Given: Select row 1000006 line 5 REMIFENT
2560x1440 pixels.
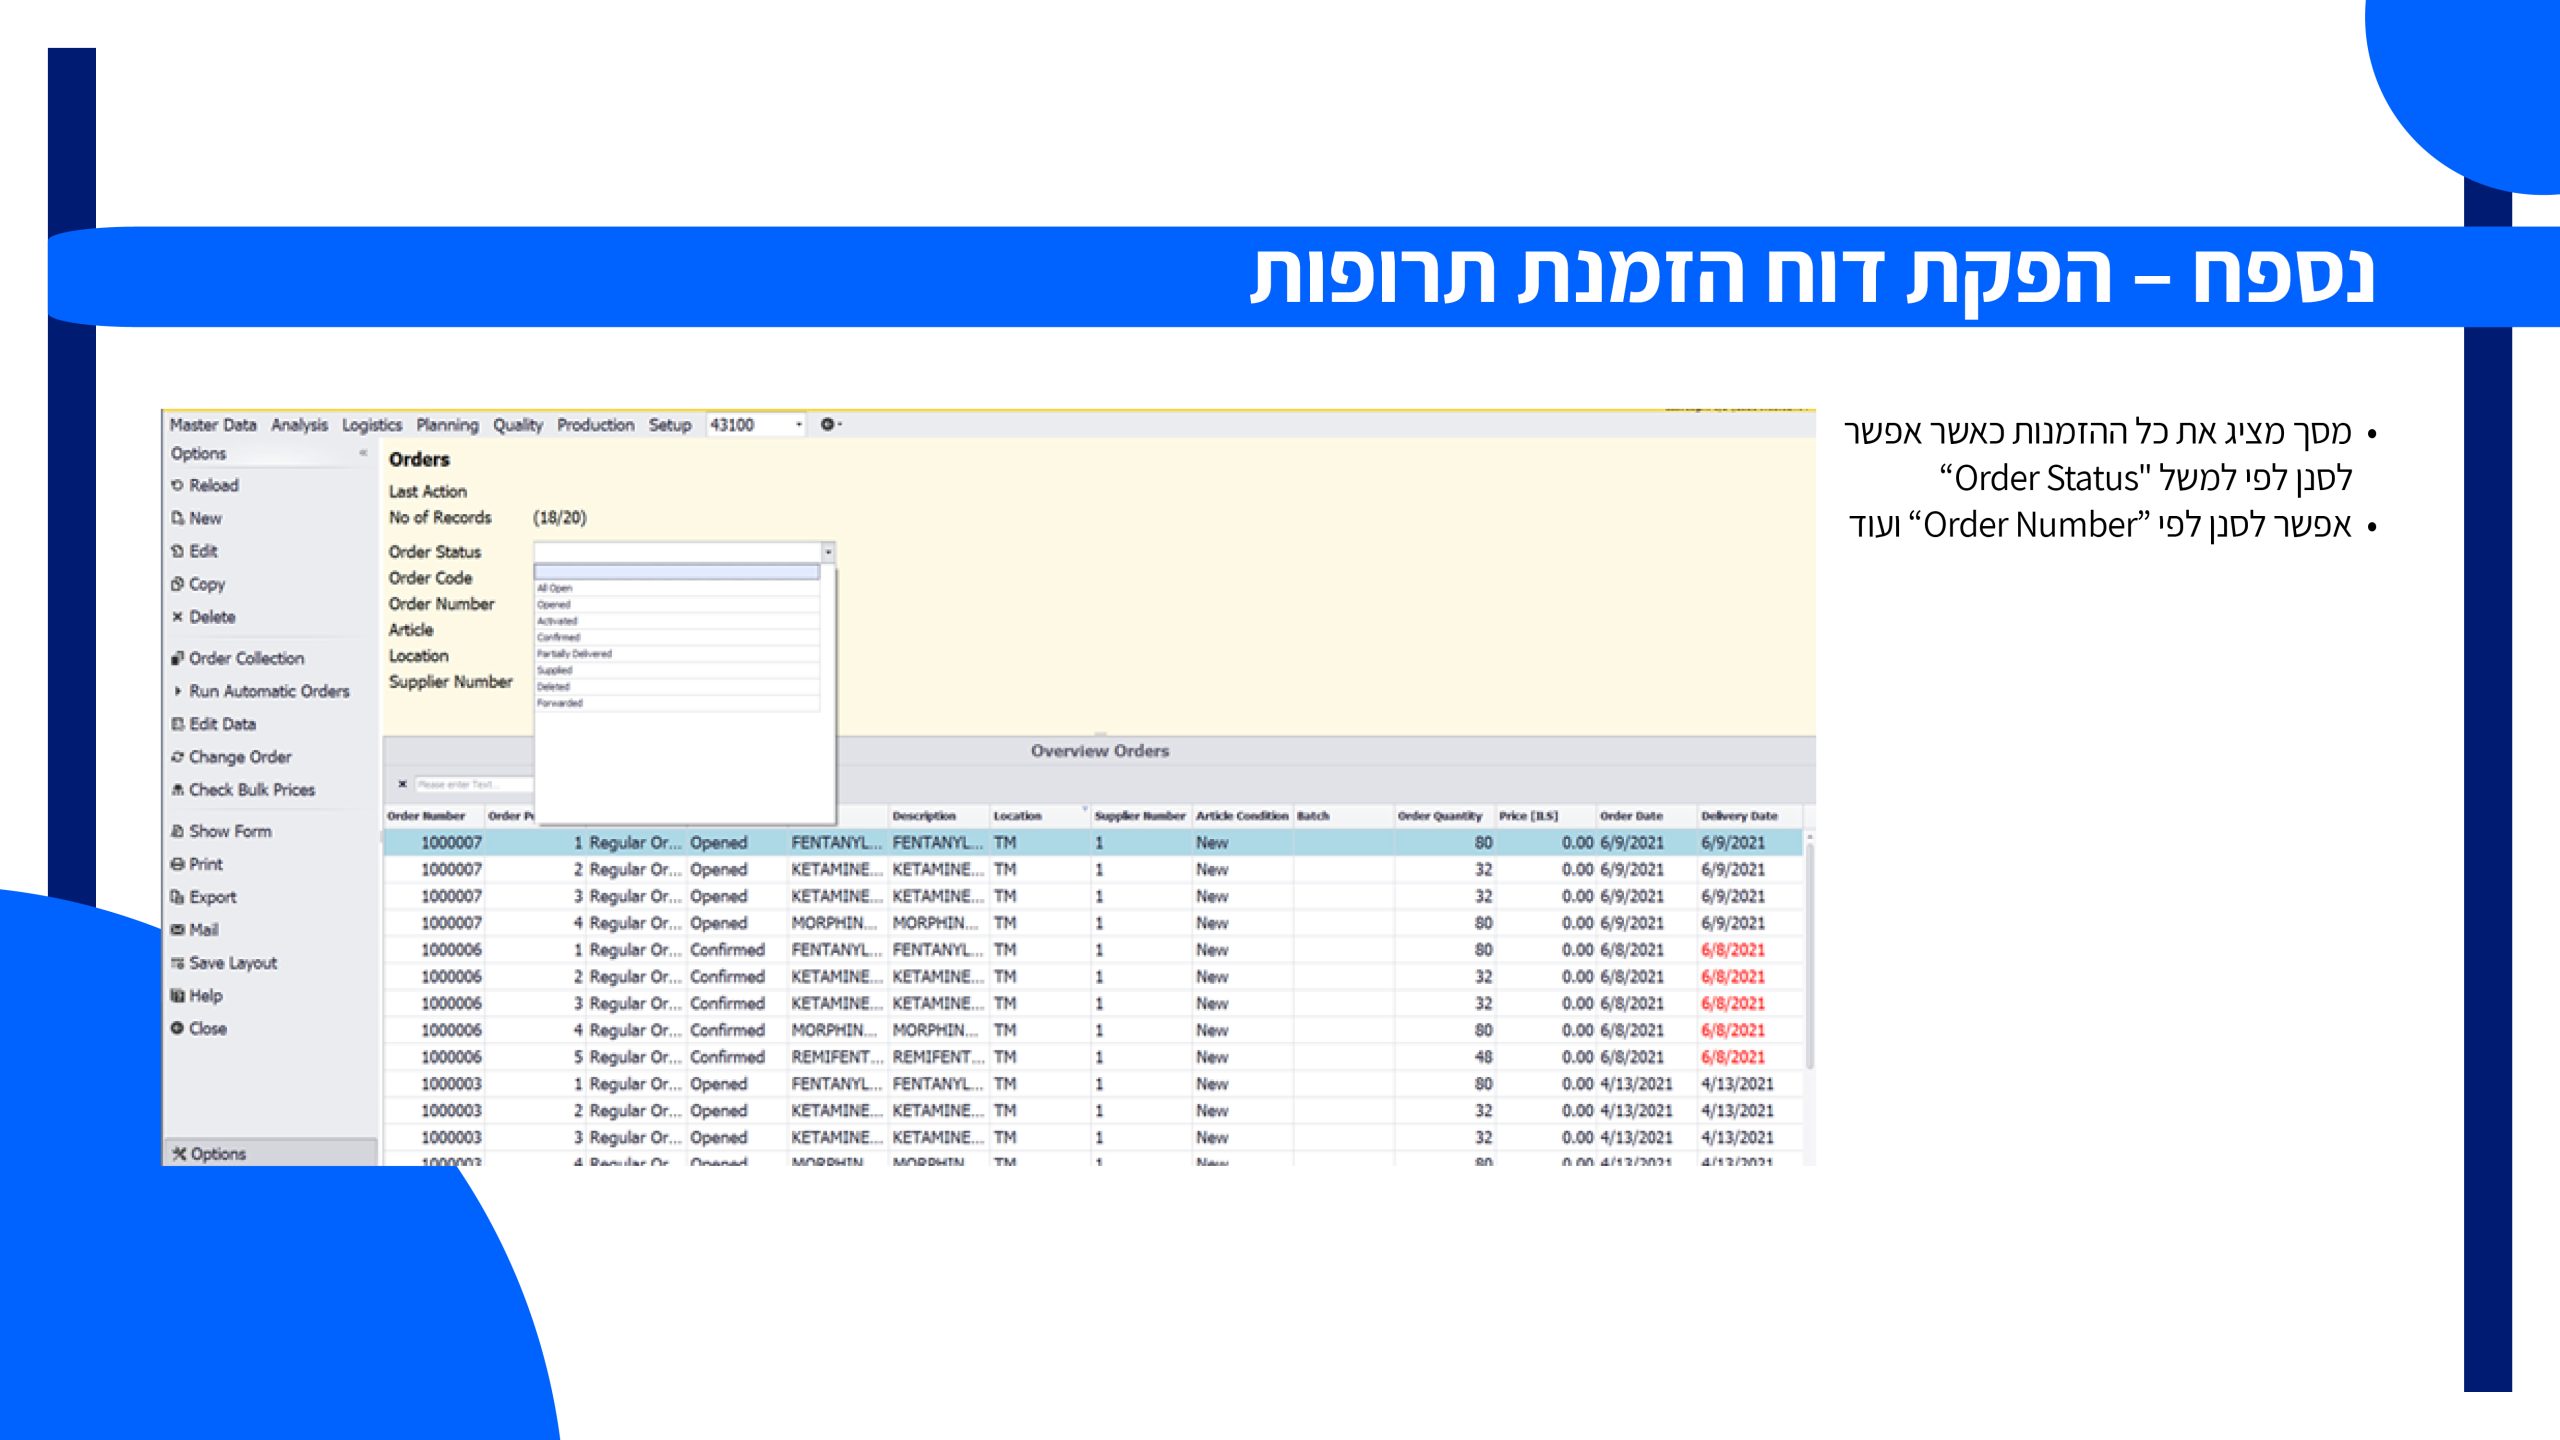Looking at the screenshot, I should click(1093, 1057).
